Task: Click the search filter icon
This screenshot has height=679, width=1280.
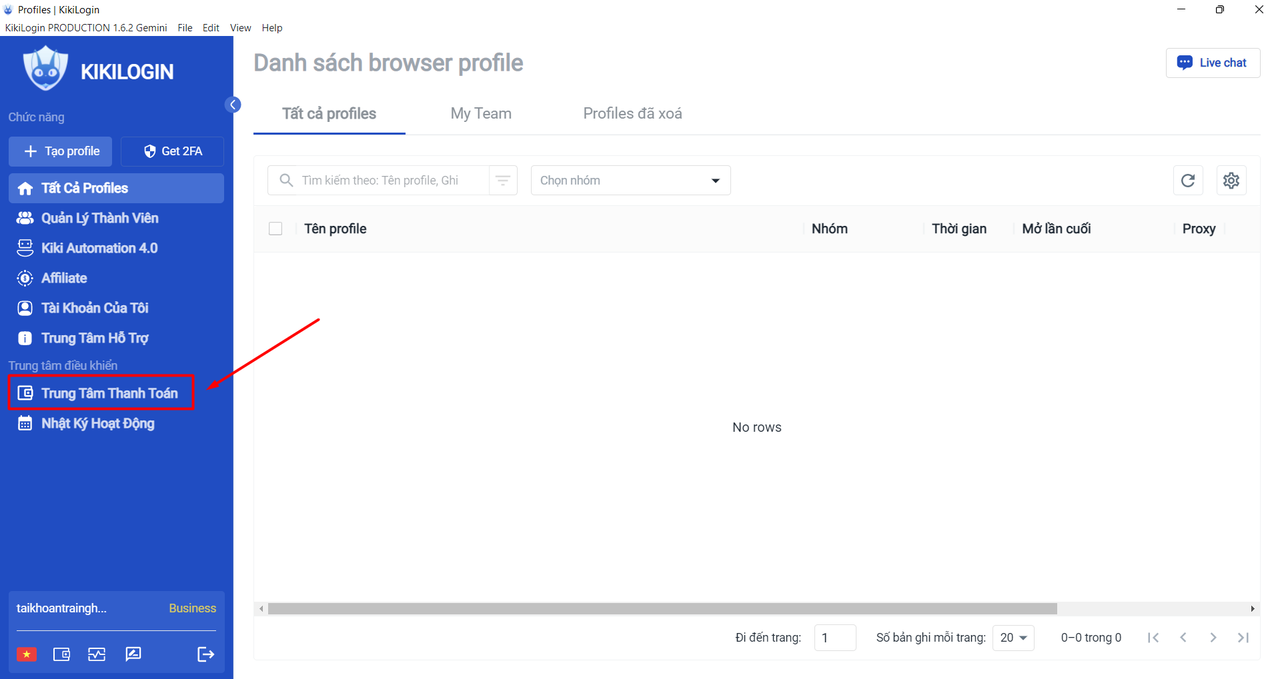Action: 503,180
